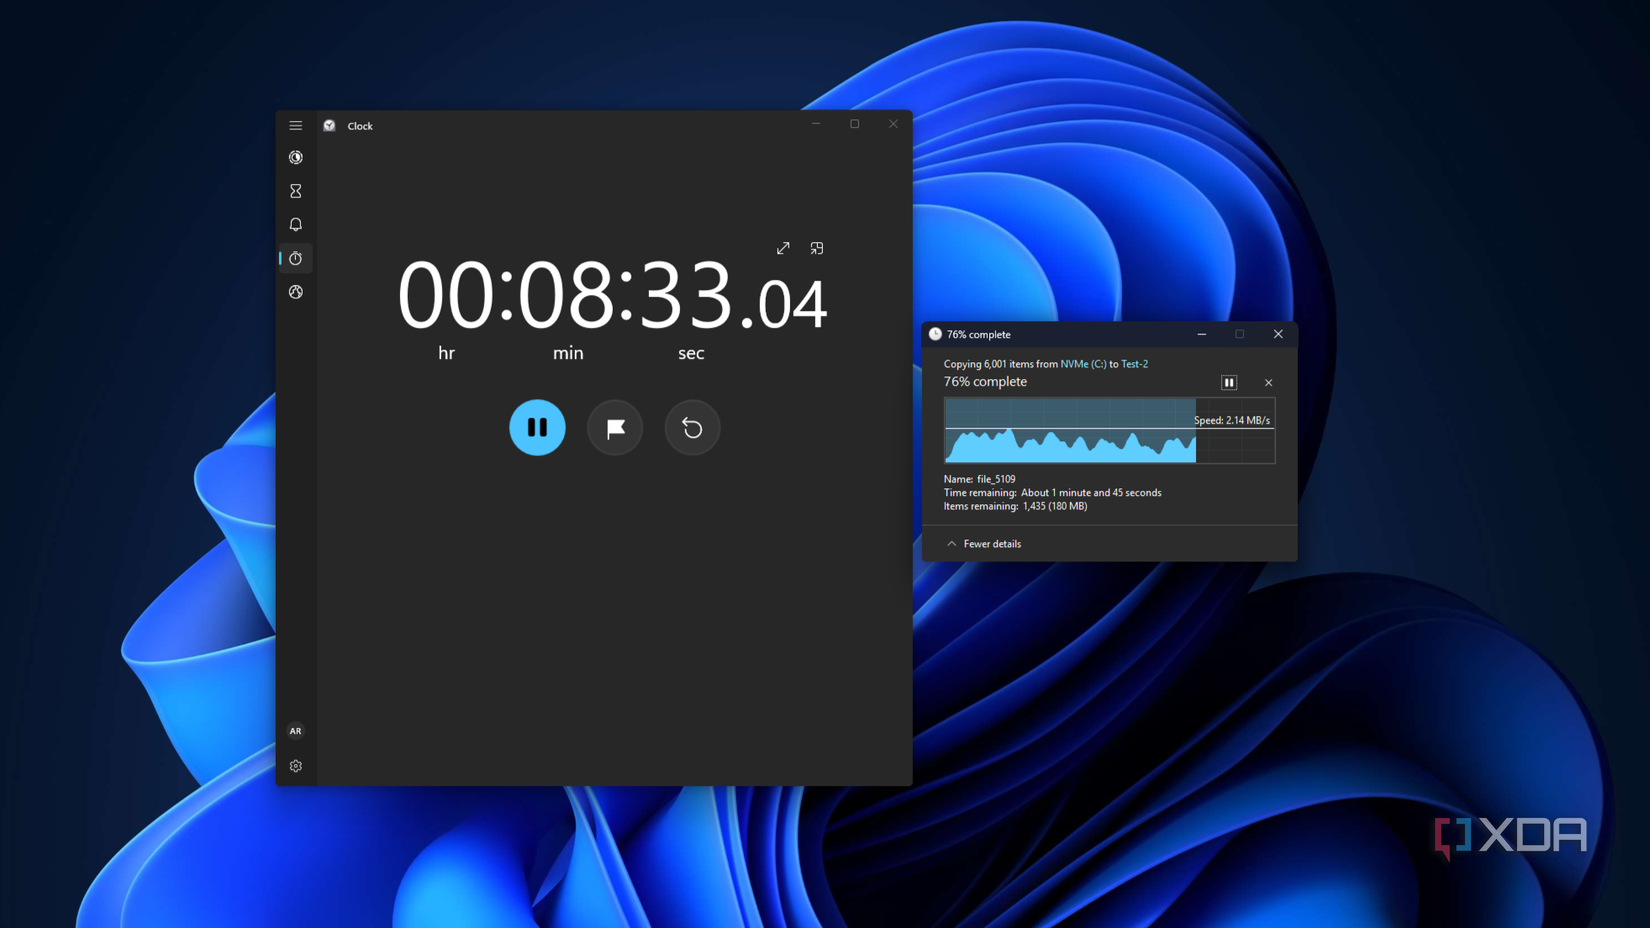Click the stopwatch time 00:08:33.04

(612, 295)
